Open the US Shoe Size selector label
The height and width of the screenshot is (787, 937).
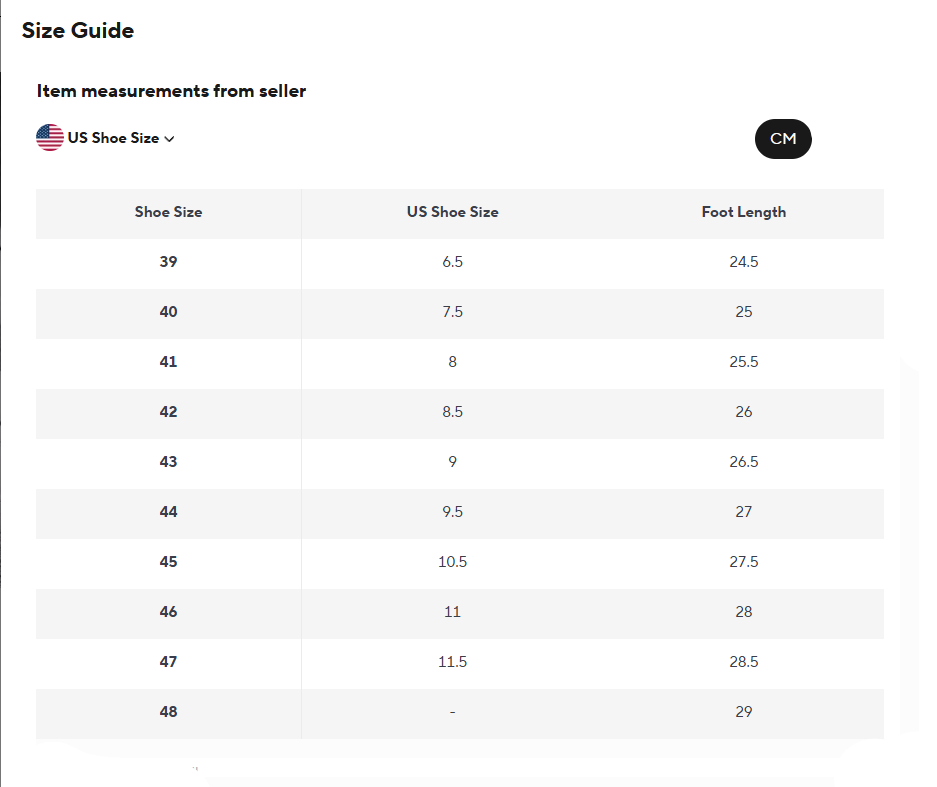(113, 138)
